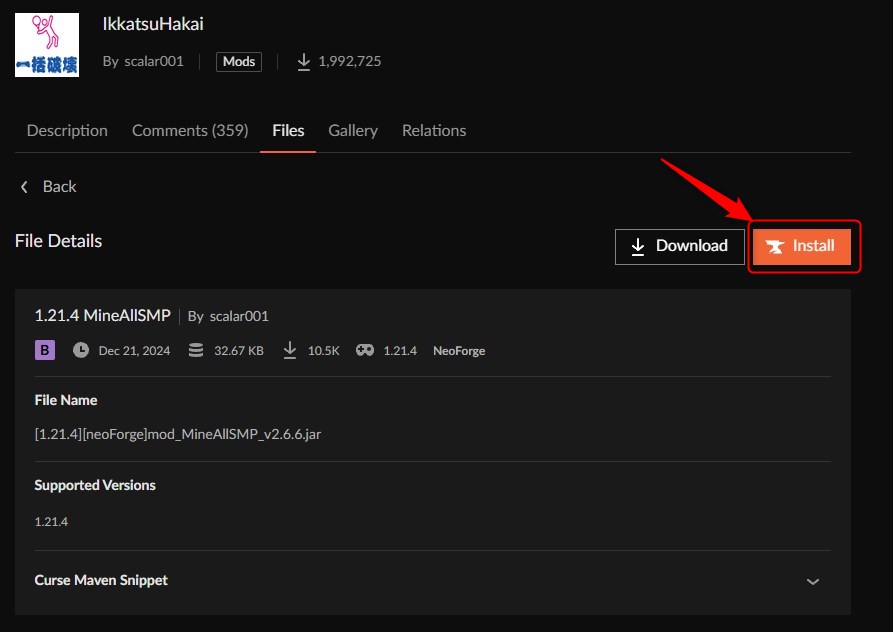Click the File Details heading

point(59,241)
